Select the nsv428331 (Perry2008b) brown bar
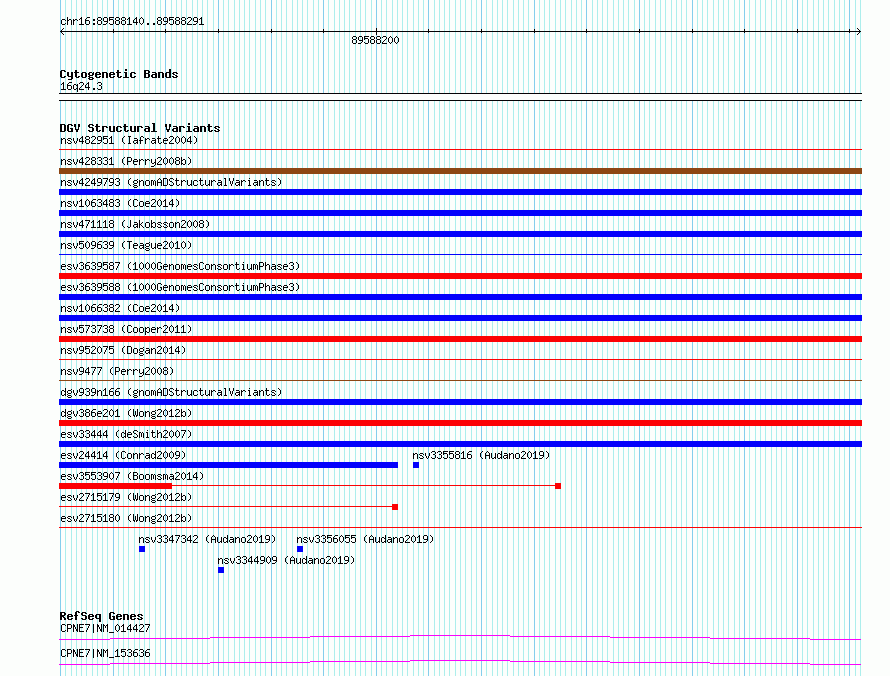Viewport: 890px width, 676px height. point(460,171)
